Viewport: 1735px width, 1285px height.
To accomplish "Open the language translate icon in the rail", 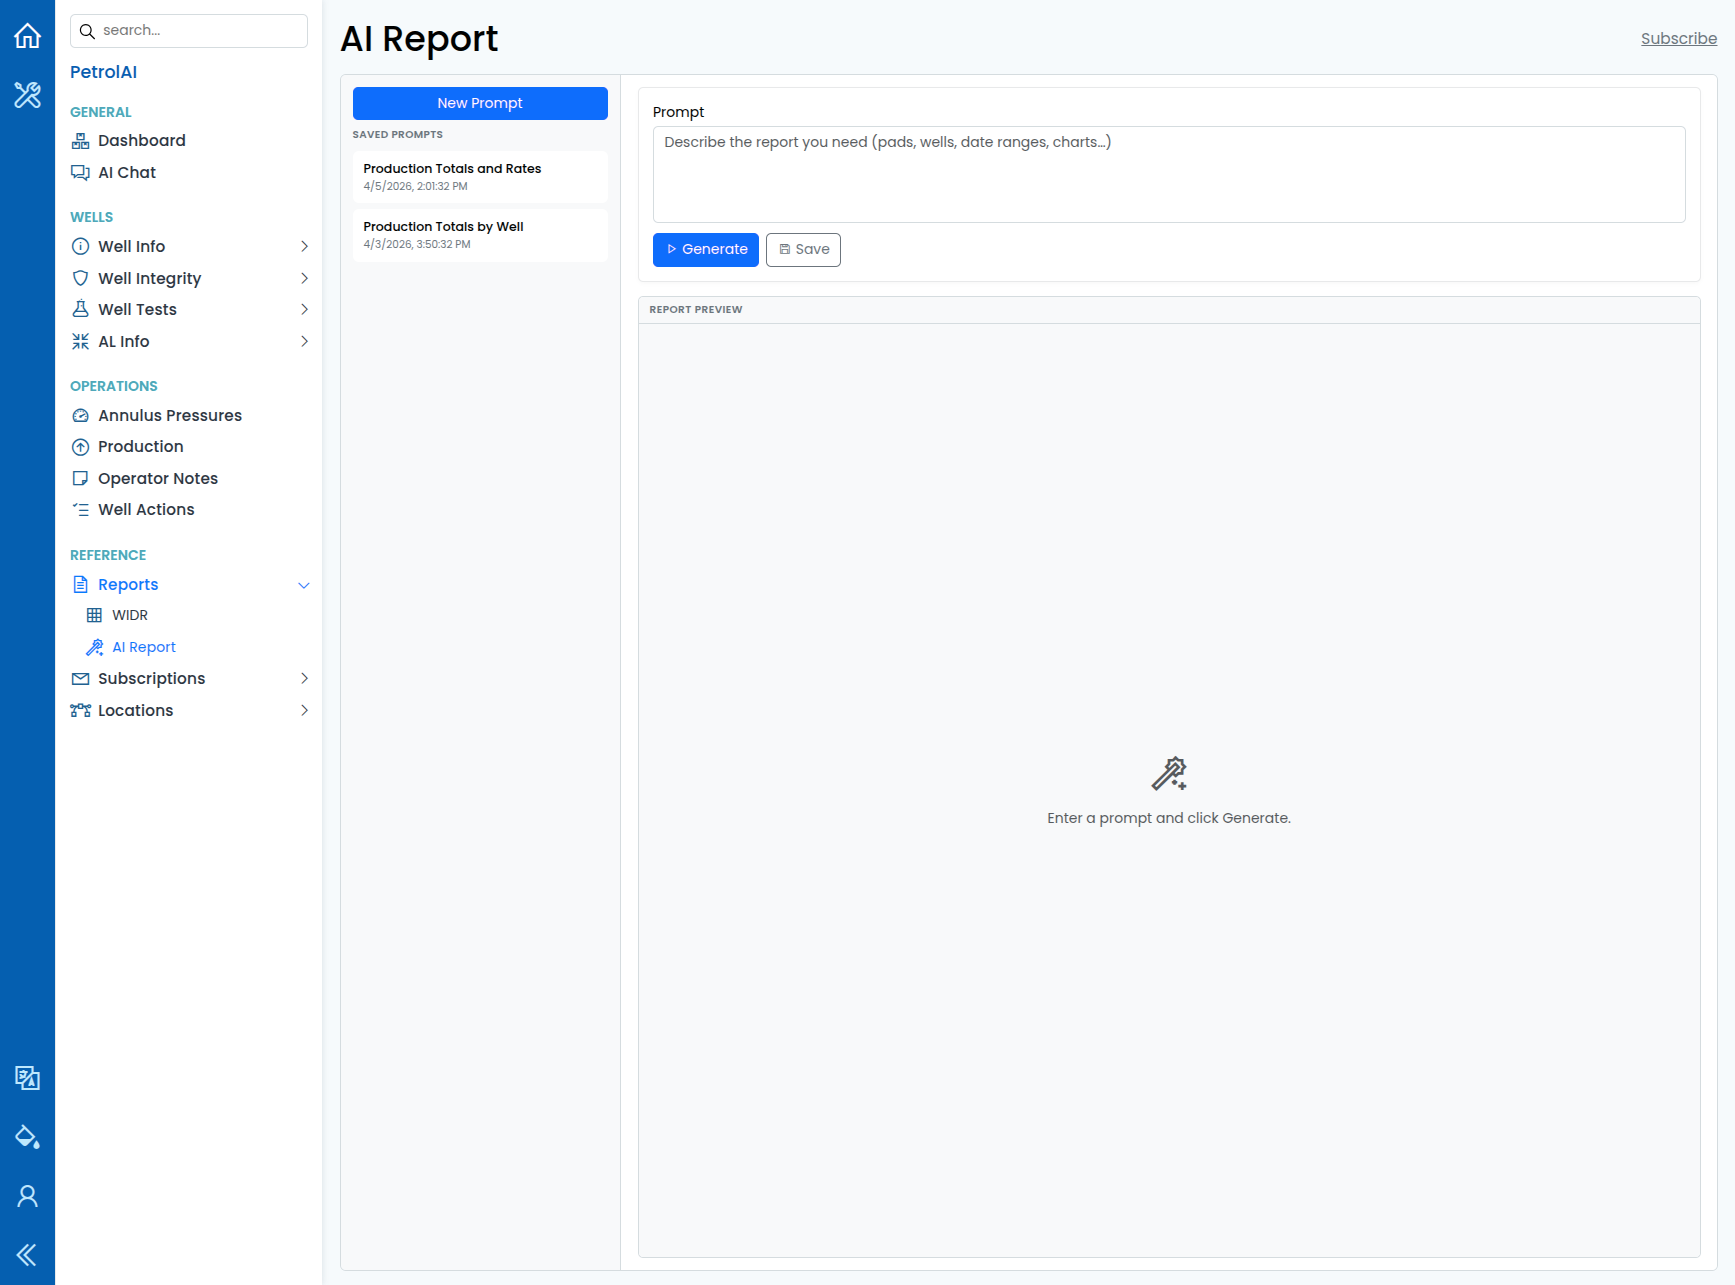I will [27, 1078].
